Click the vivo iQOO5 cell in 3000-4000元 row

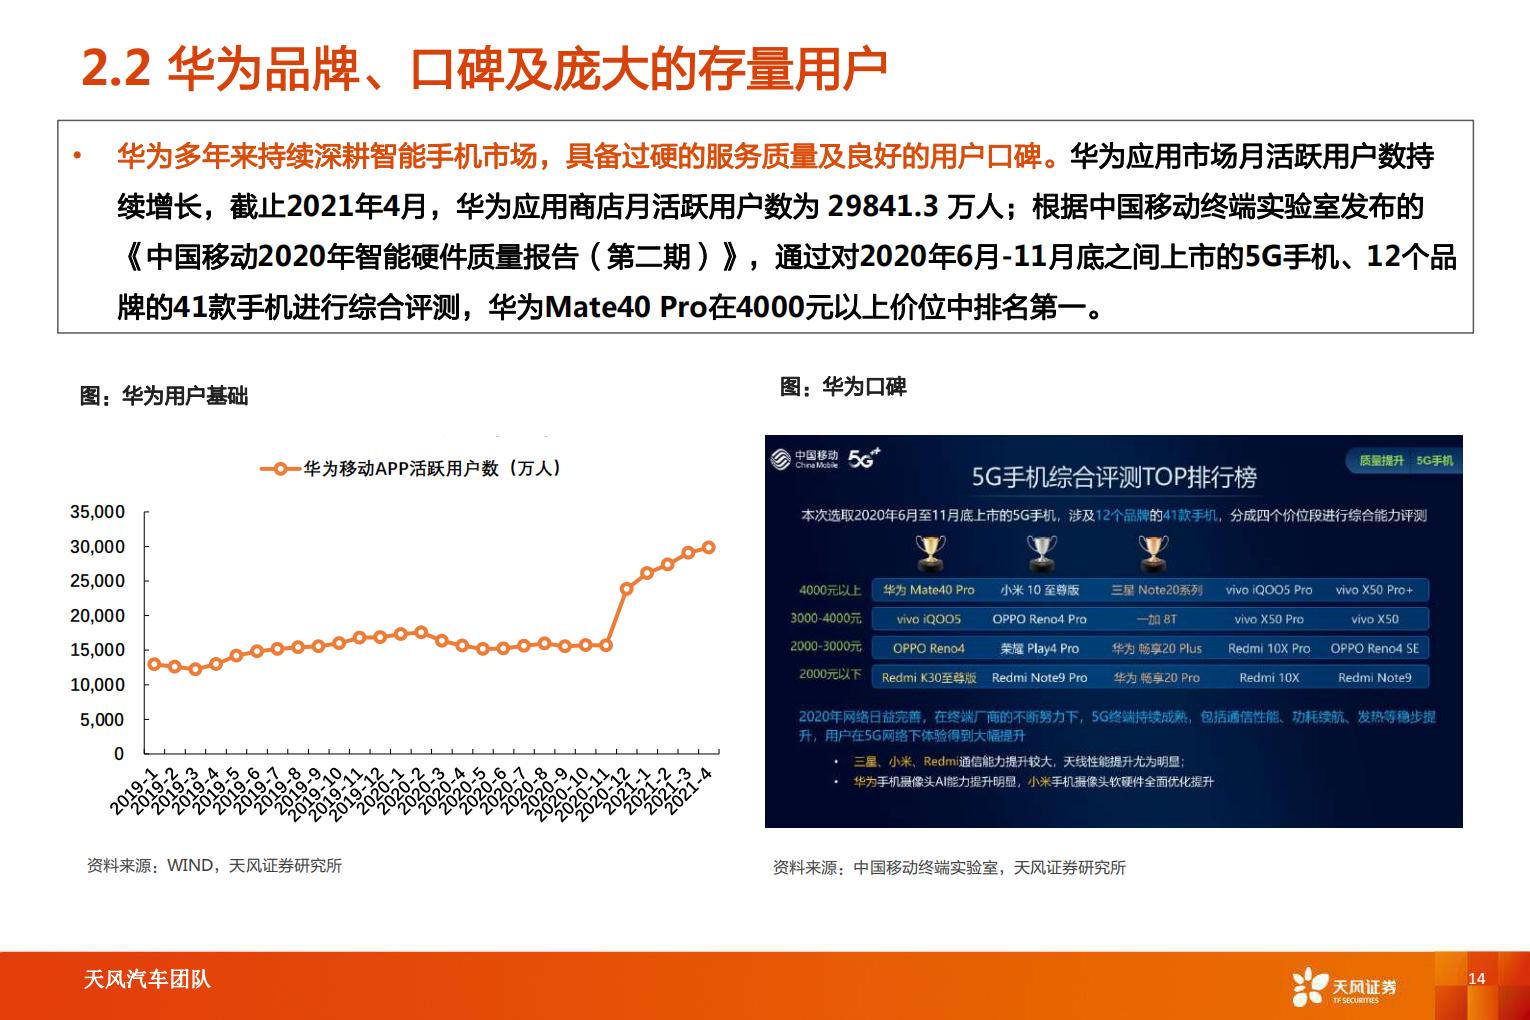(x=929, y=619)
